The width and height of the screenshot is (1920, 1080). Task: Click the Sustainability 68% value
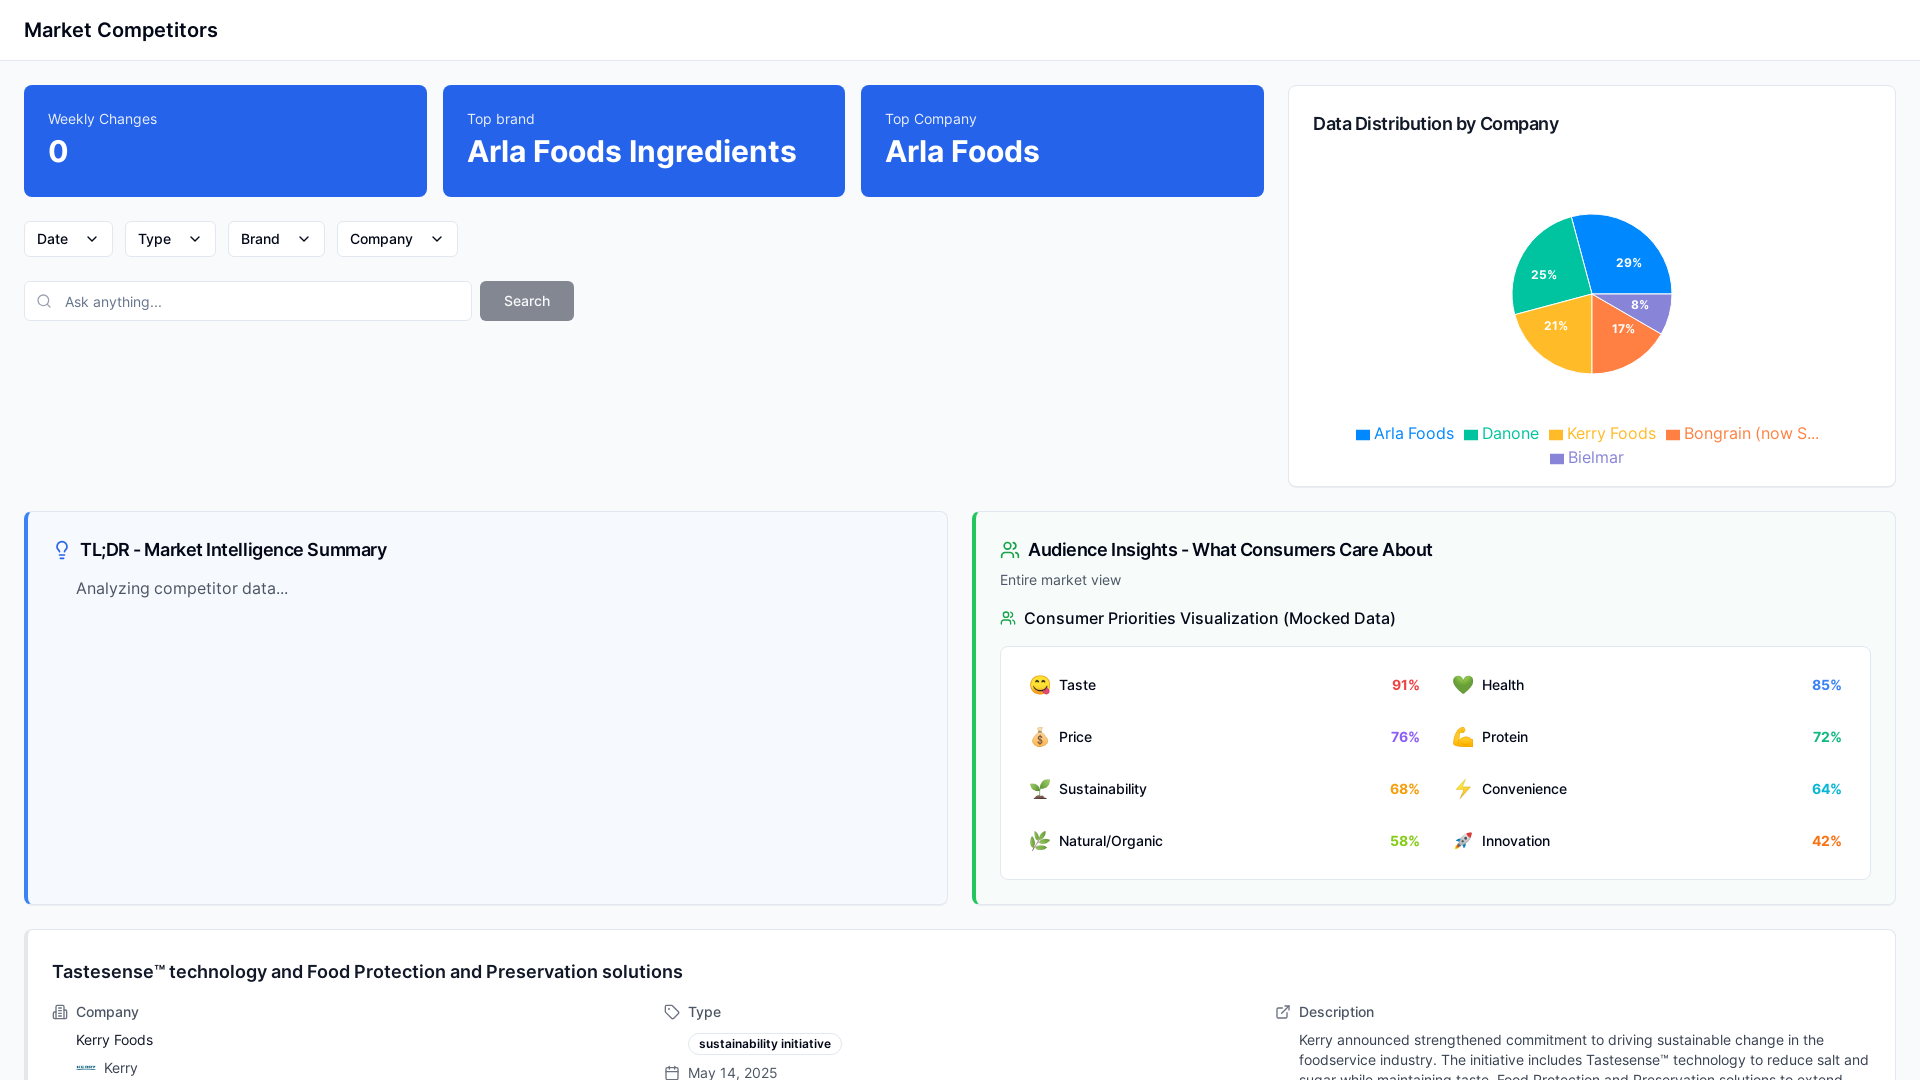(1405, 789)
